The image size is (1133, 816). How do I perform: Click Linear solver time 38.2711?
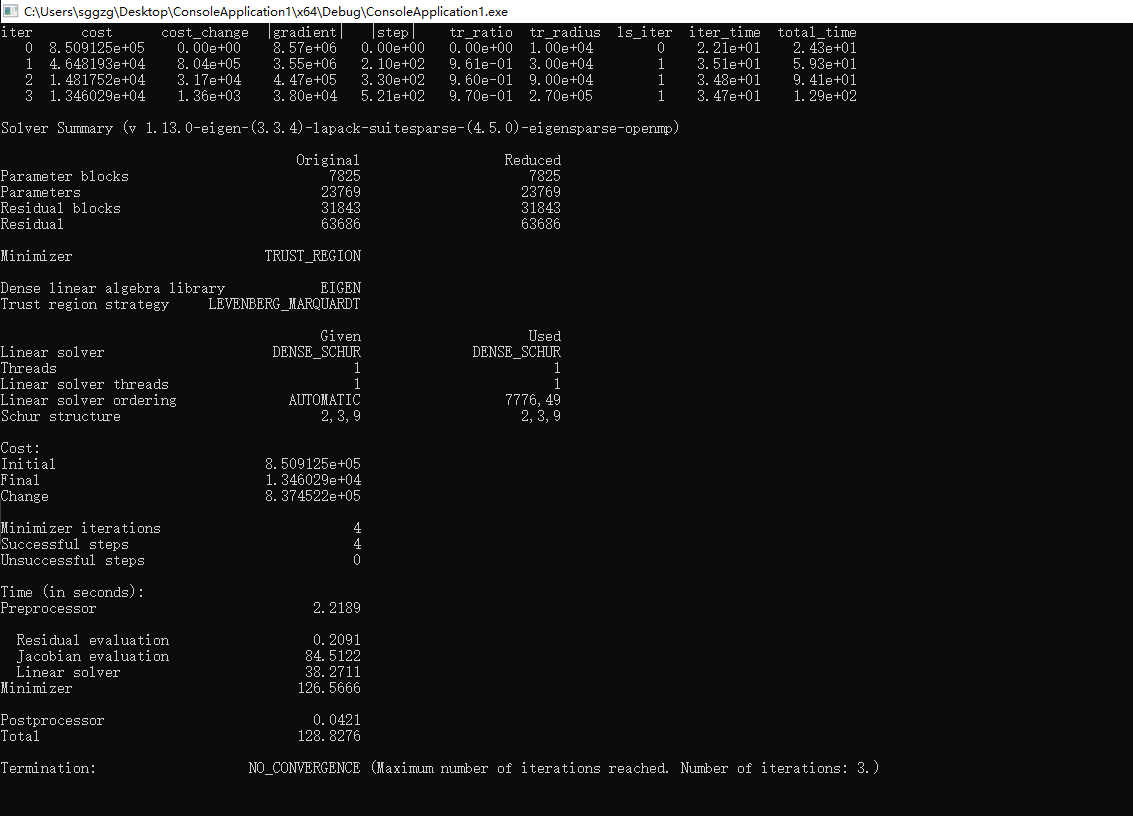pyautogui.click(x=332, y=672)
